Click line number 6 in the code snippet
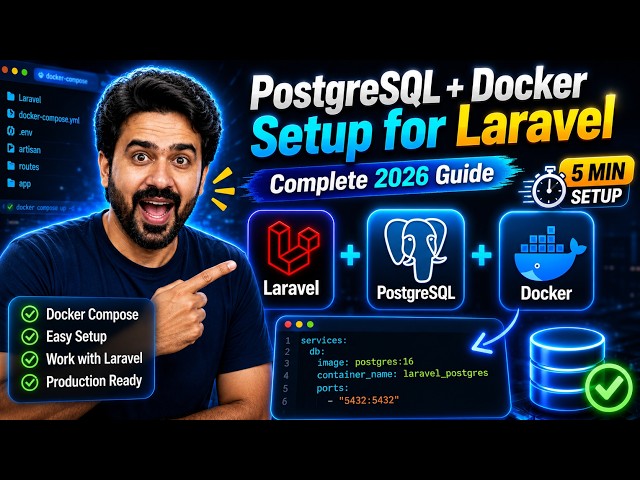640x480 pixels. (285, 401)
